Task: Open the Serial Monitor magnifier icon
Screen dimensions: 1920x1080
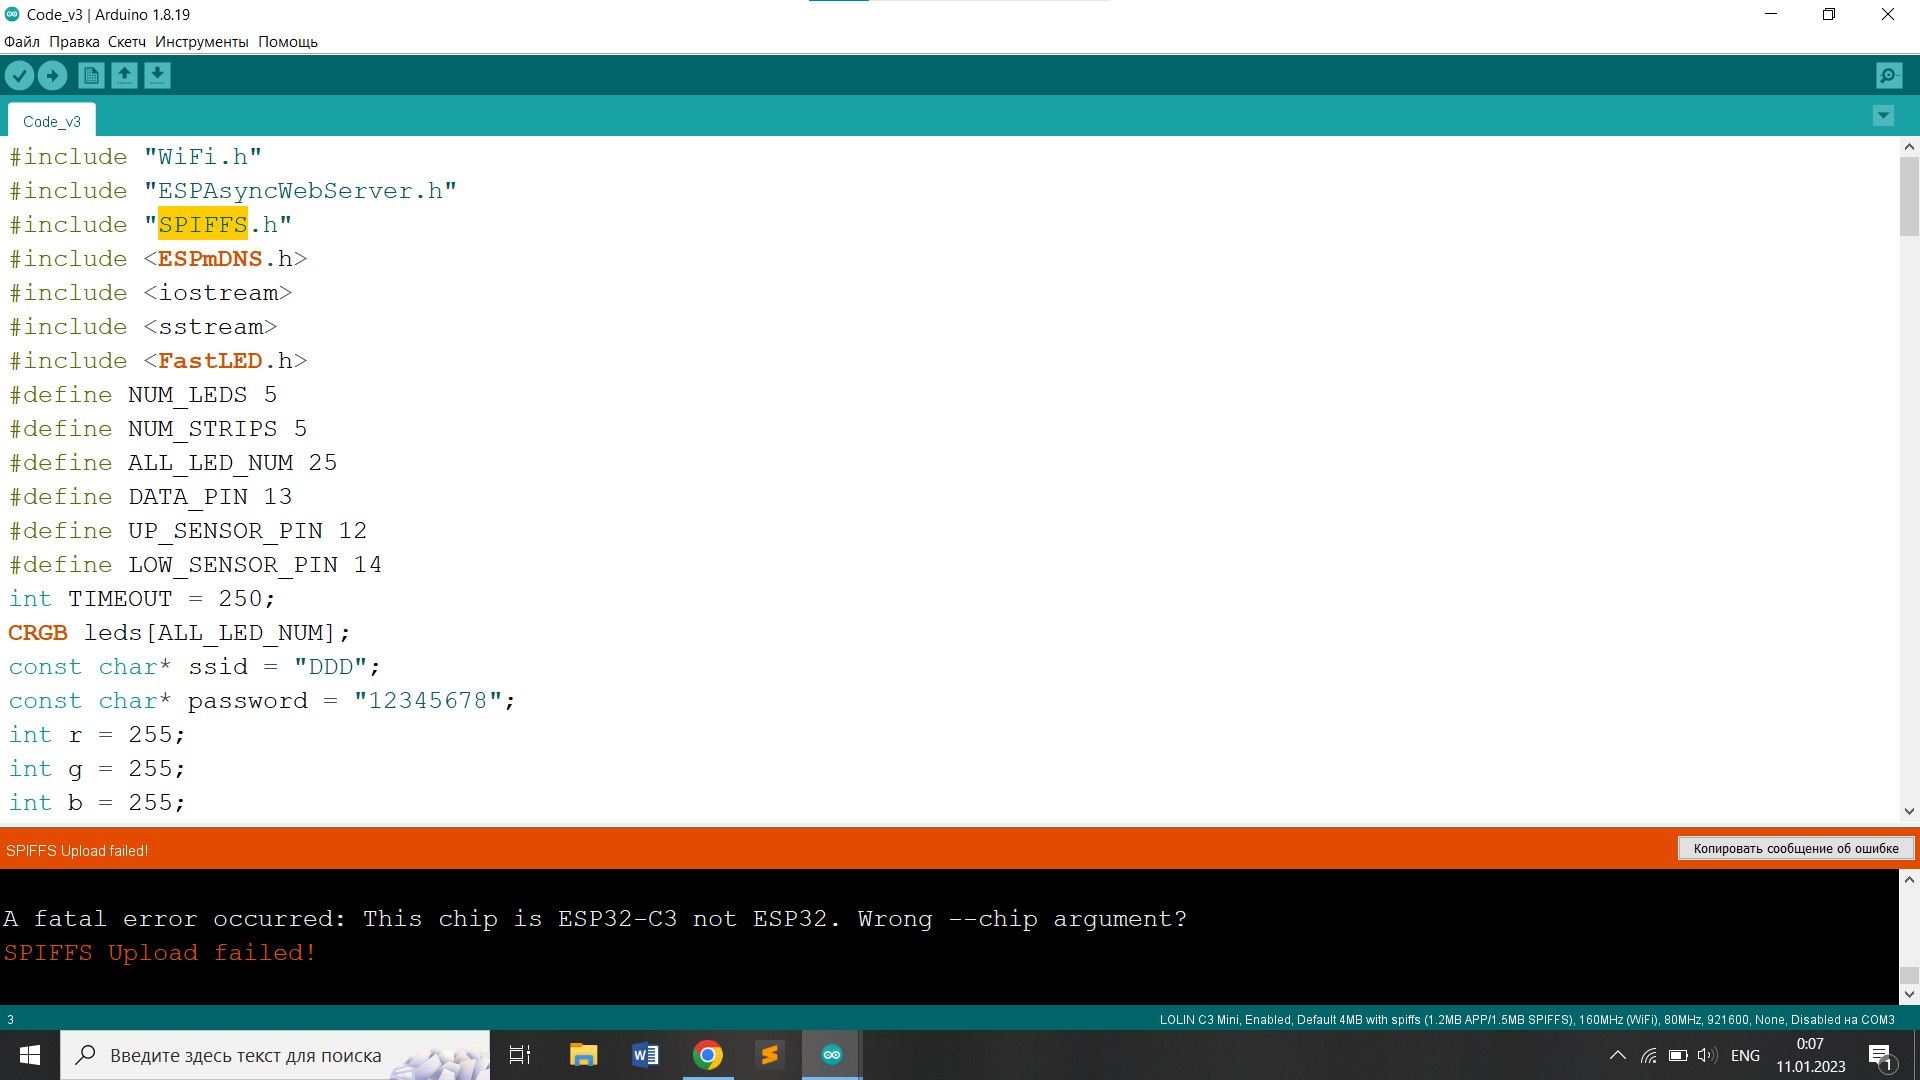Action: [1888, 75]
